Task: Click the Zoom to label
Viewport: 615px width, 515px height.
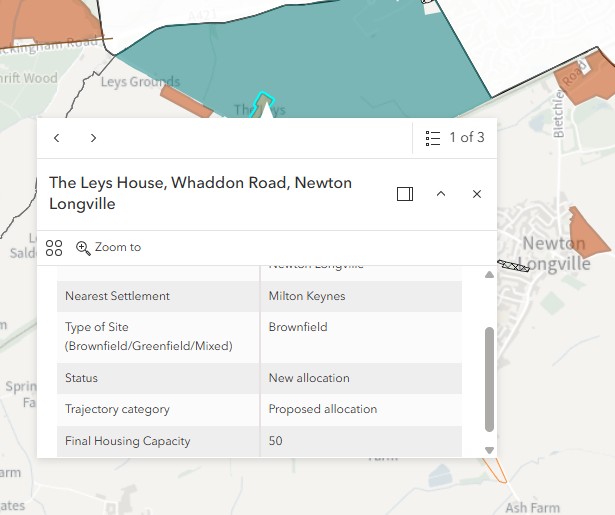Action: tap(118, 247)
